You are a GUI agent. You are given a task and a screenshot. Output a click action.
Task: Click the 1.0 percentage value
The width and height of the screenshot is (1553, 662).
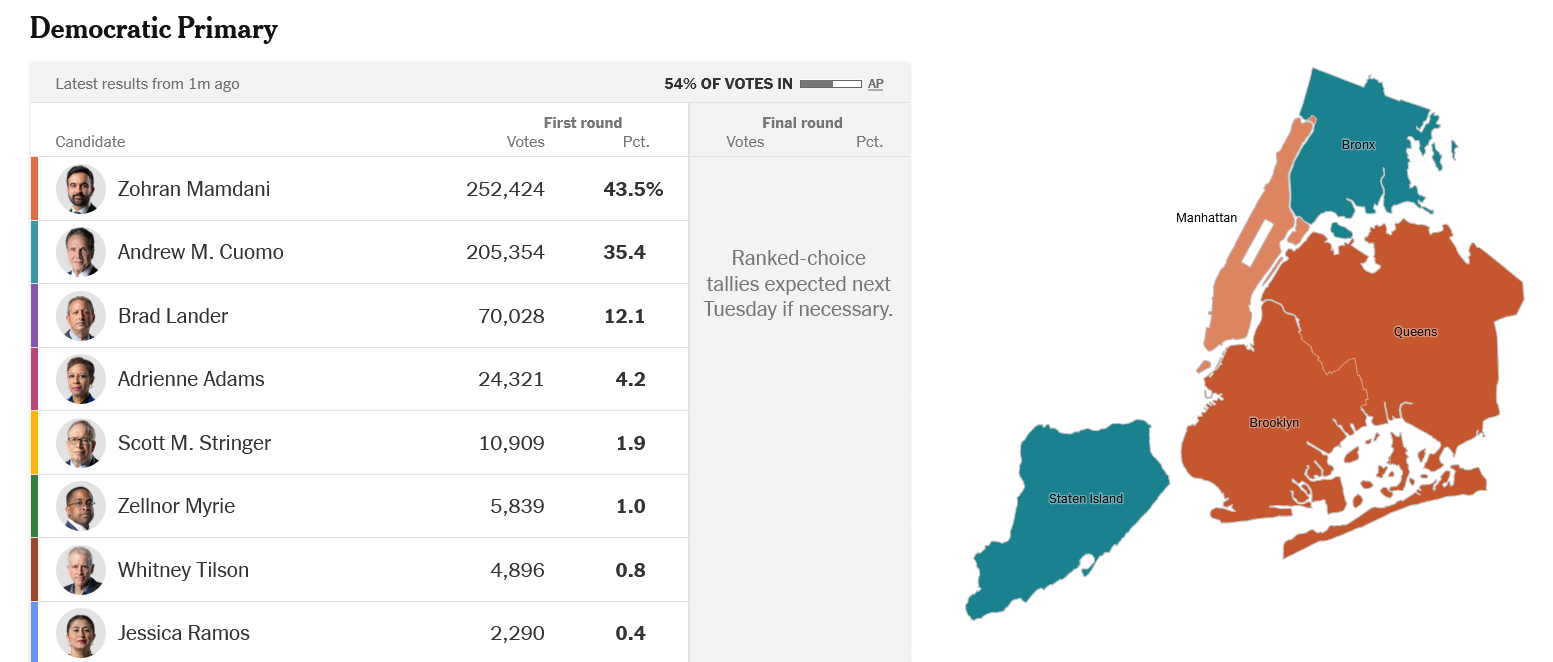pos(631,506)
